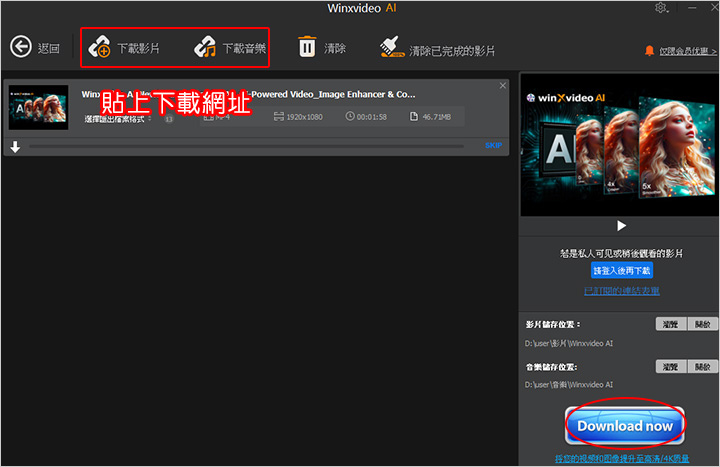Viewport: 720px width, 467px height.
Task: Click the Winxvideo AI preview image
Action: [619, 145]
